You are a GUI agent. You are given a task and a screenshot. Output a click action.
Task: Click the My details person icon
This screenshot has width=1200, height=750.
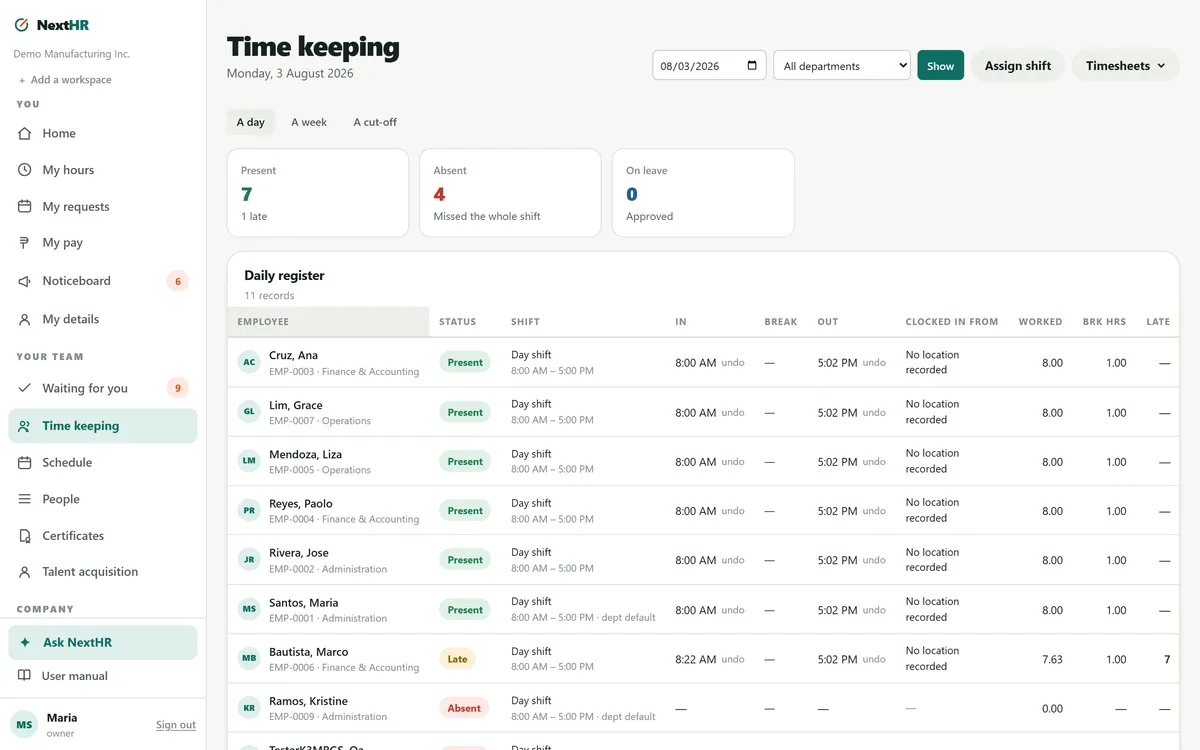(25, 320)
